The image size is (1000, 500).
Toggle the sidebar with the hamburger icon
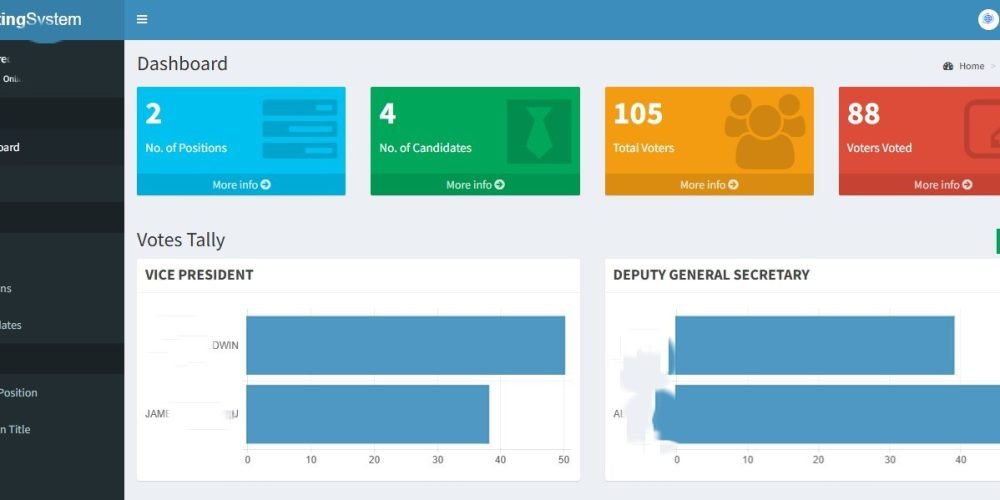142,20
